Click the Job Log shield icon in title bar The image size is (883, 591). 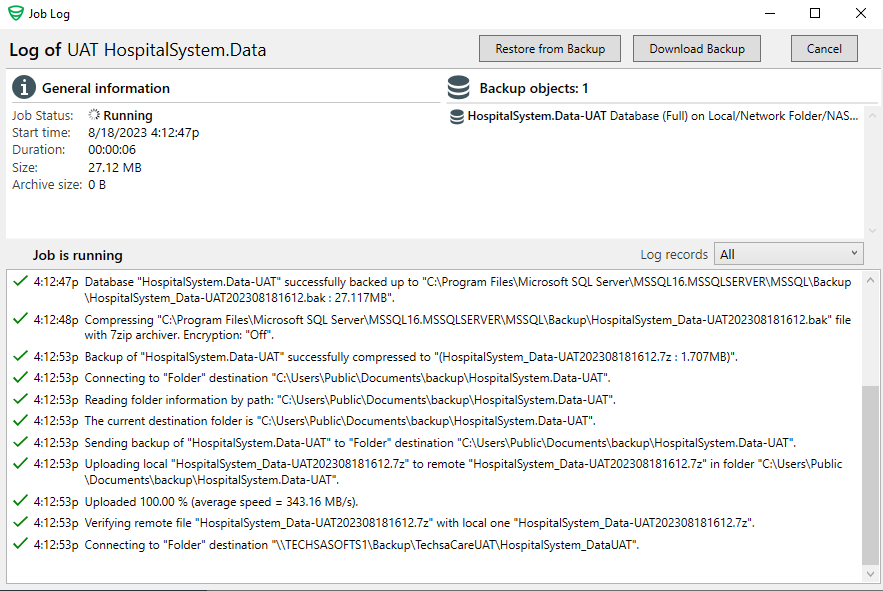pyautogui.click(x=15, y=14)
